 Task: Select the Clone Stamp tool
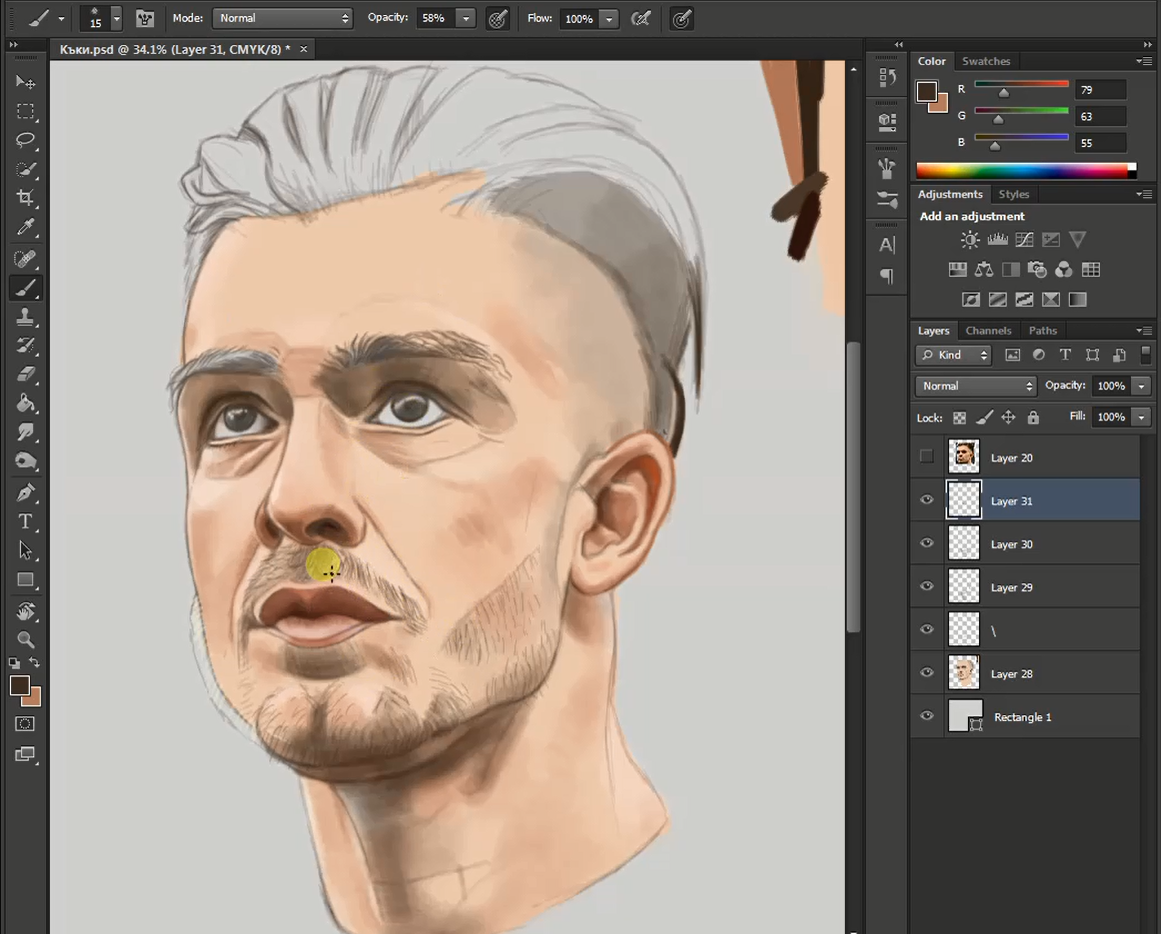pyautogui.click(x=25, y=316)
